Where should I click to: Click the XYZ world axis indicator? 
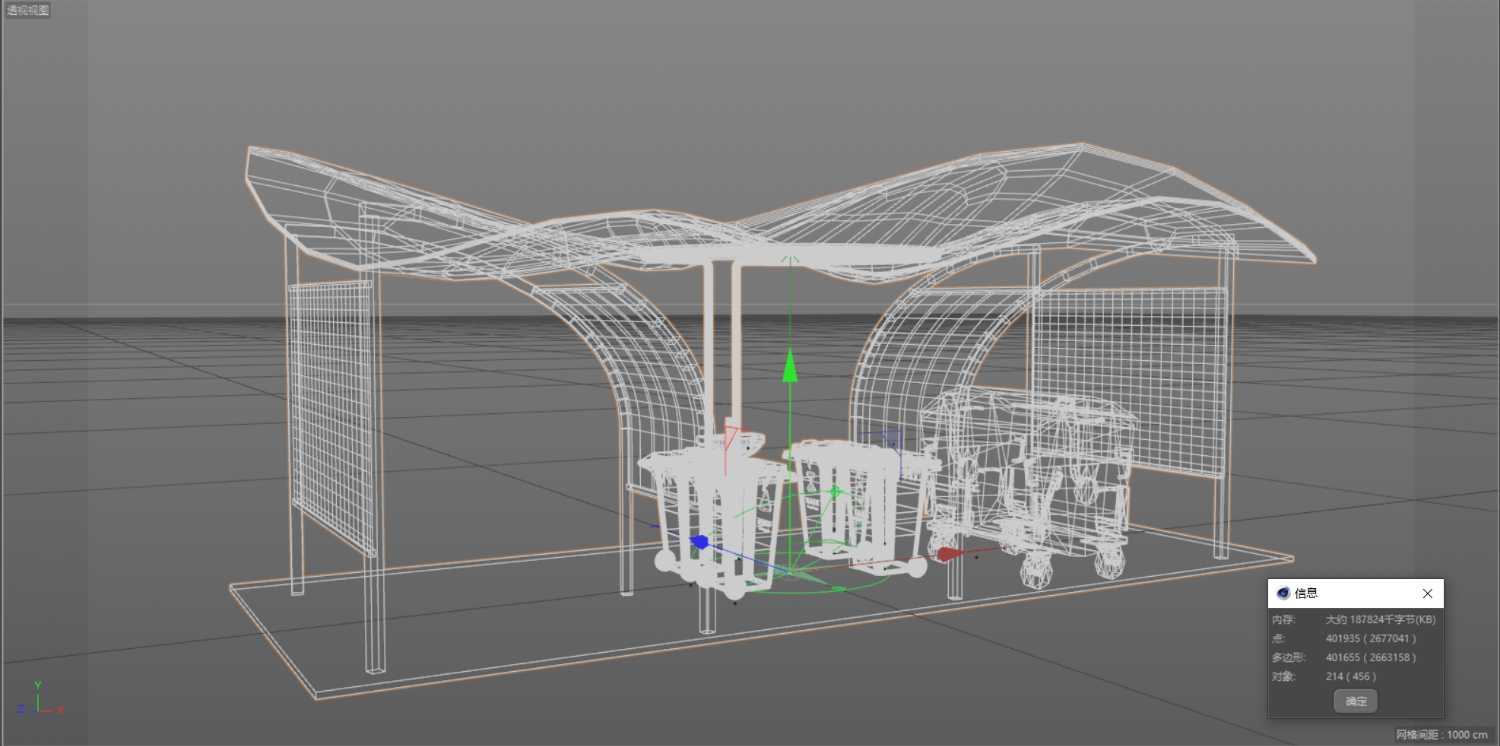point(40,699)
